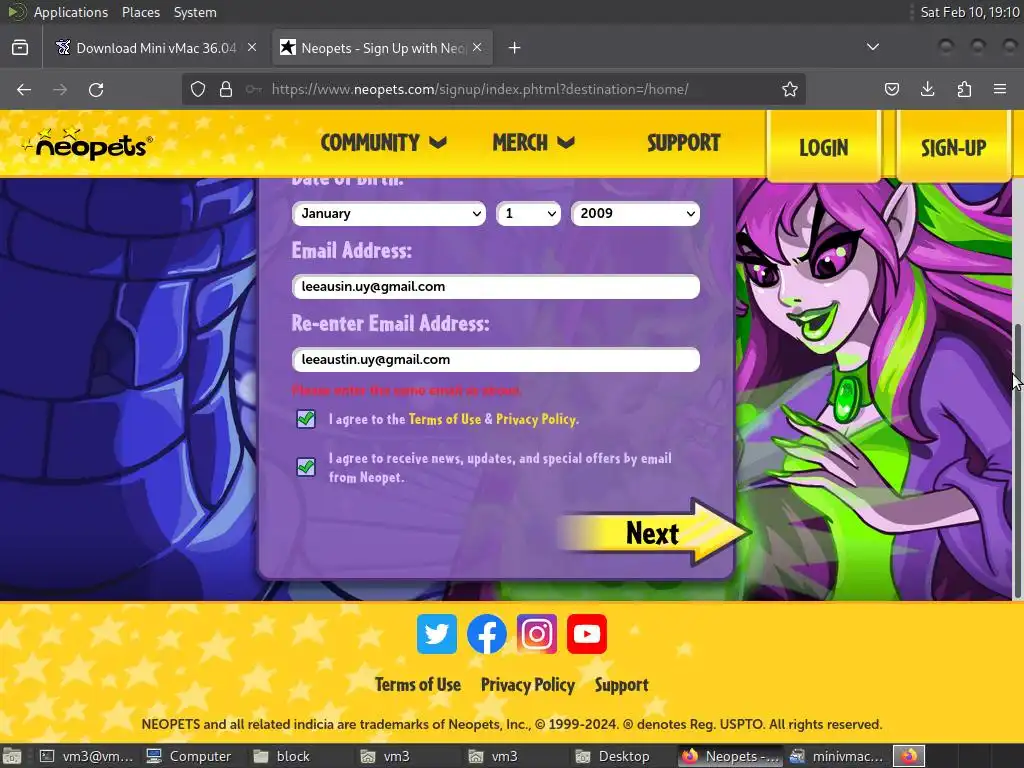The image size is (1024, 768).
Task: Close the Neopets Sign Up tab
Action: (477, 47)
